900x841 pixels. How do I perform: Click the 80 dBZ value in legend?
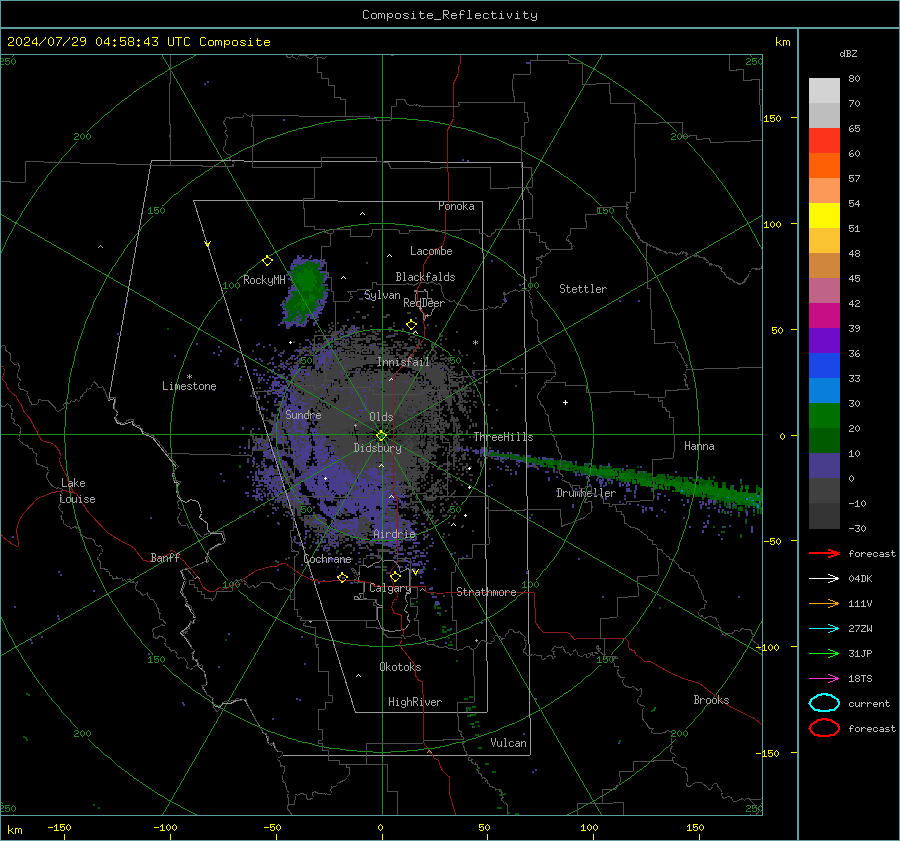854,79
